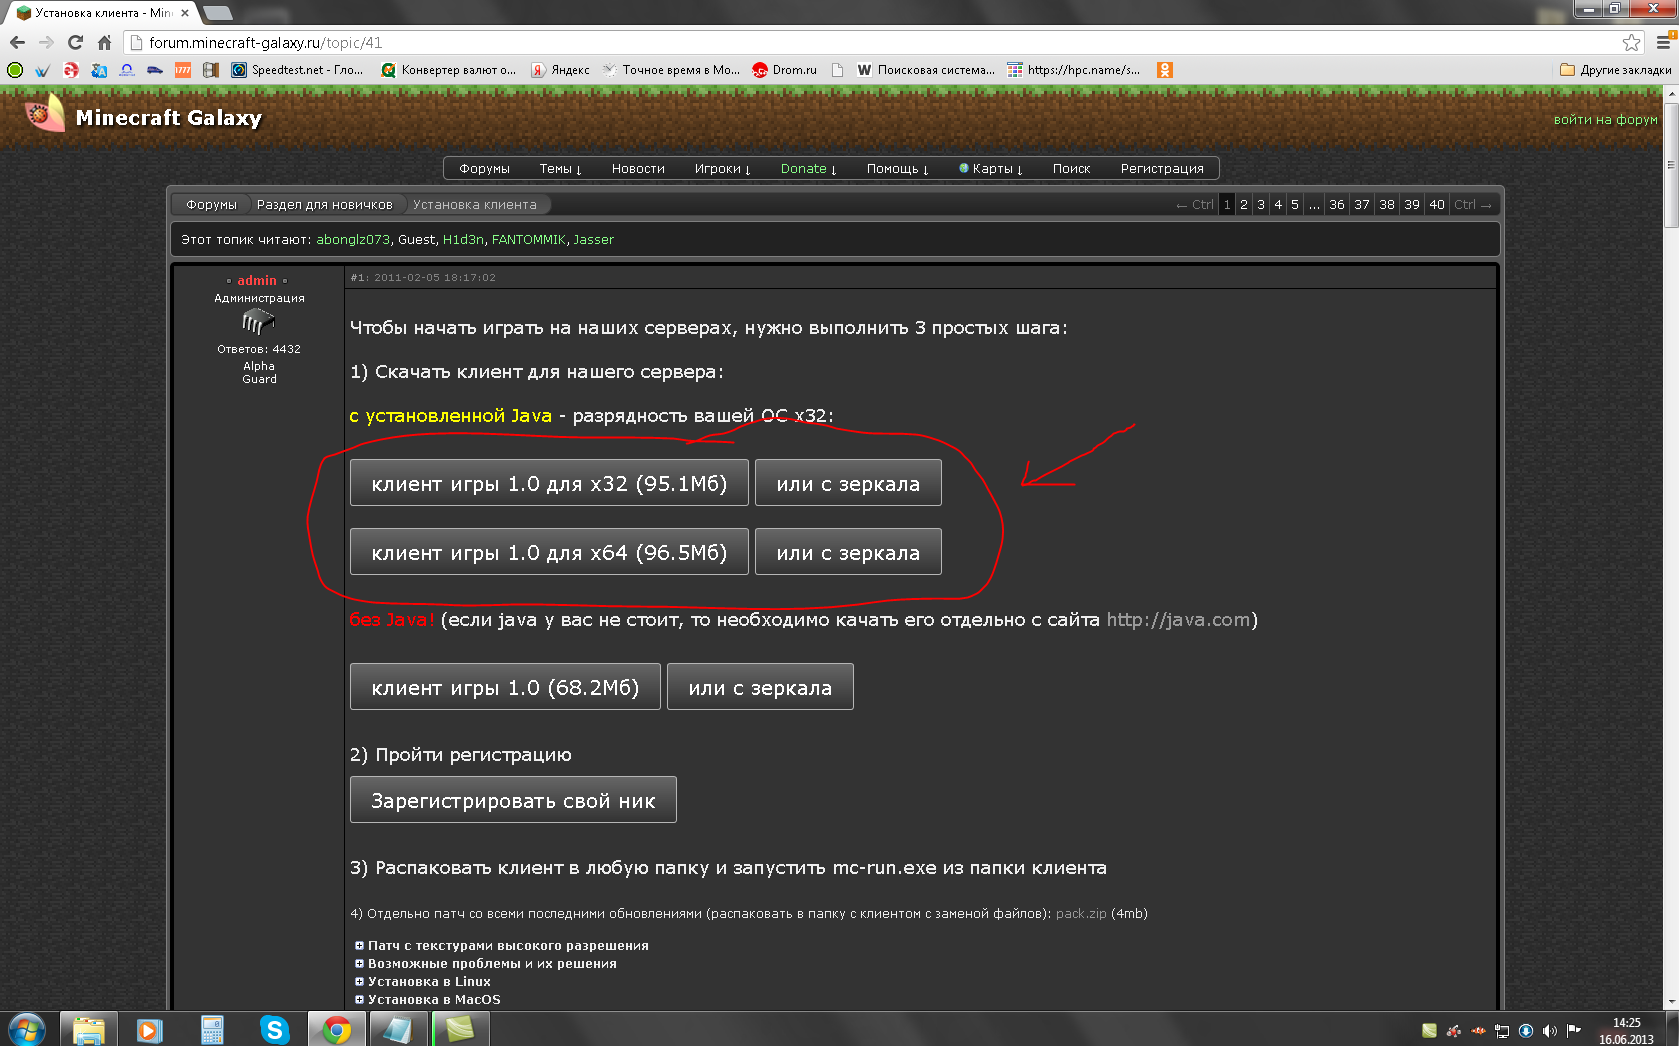Download no-Java client from mirror
Screen dimensions: 1679x1046
pos(760,687)
